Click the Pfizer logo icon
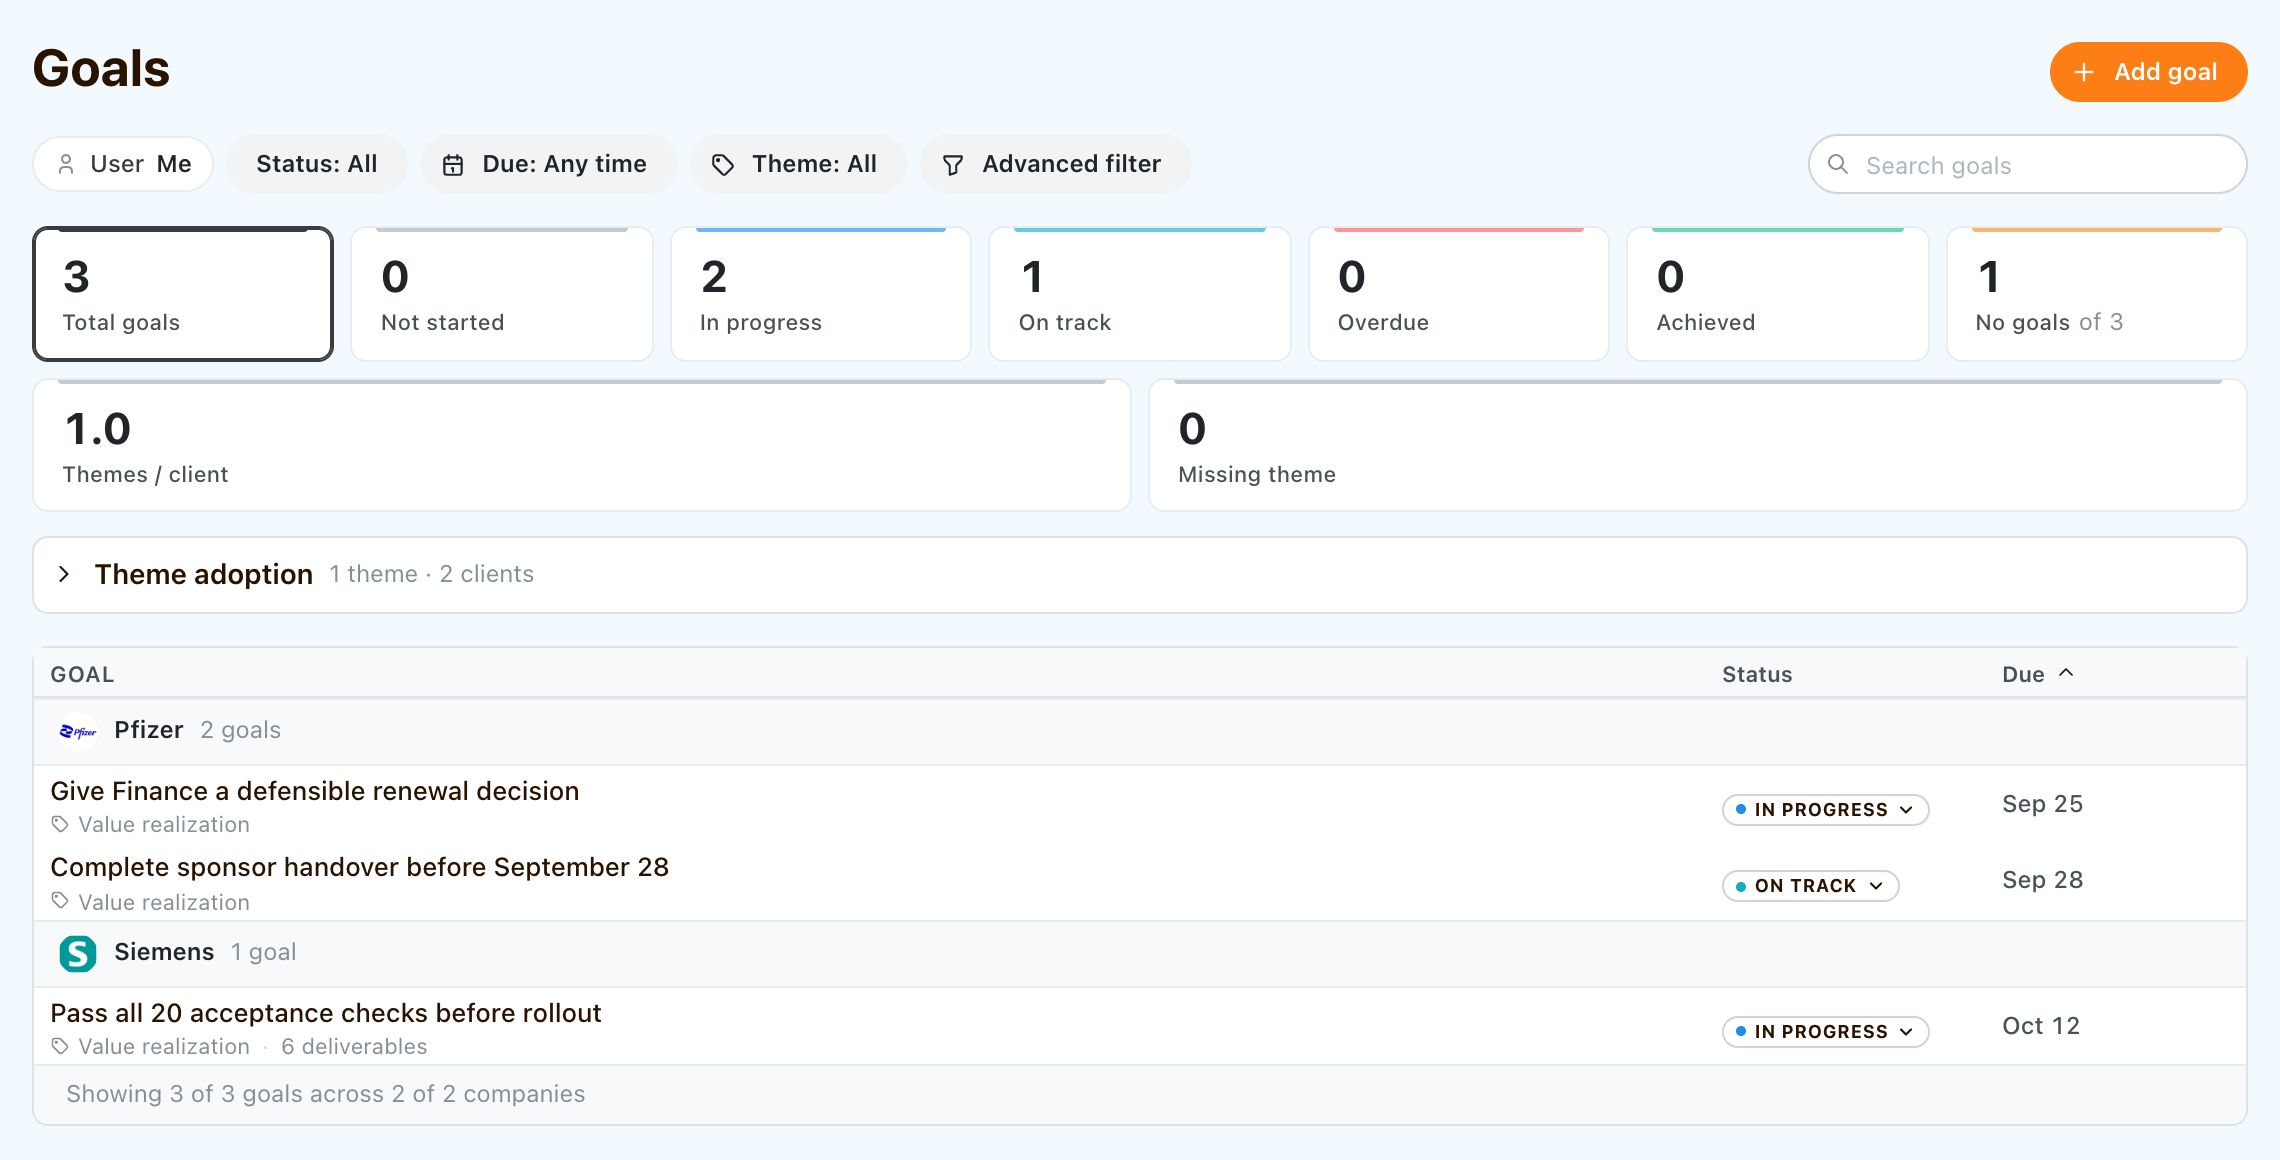The width and height of the screenshot is (2280, 1160). (78, 731)
